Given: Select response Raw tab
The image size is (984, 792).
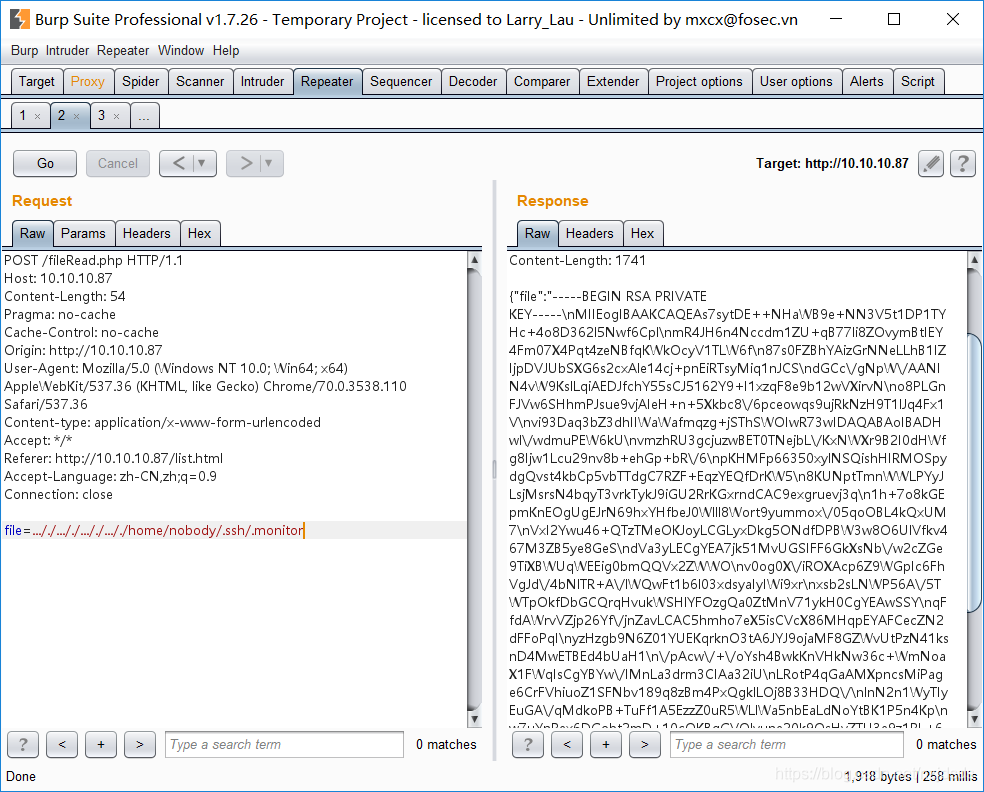Looking at the screenshot, I should 538,233.
